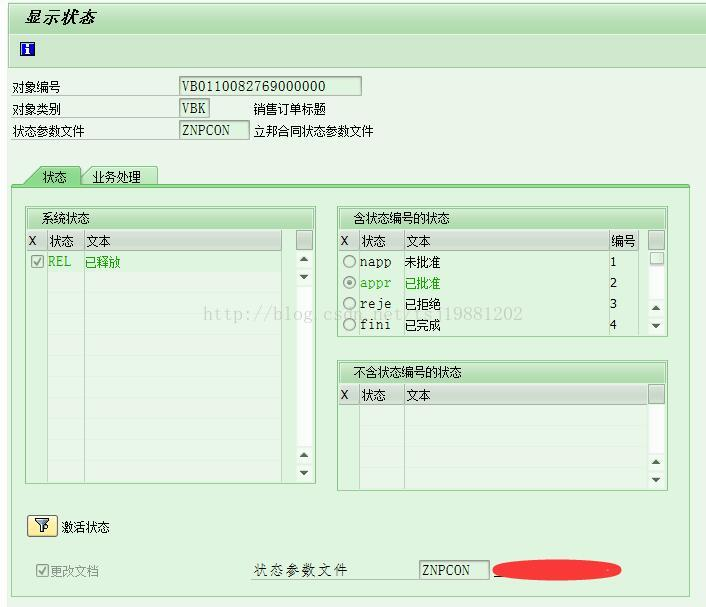Click the 已完成 text cell

point(422,325)
